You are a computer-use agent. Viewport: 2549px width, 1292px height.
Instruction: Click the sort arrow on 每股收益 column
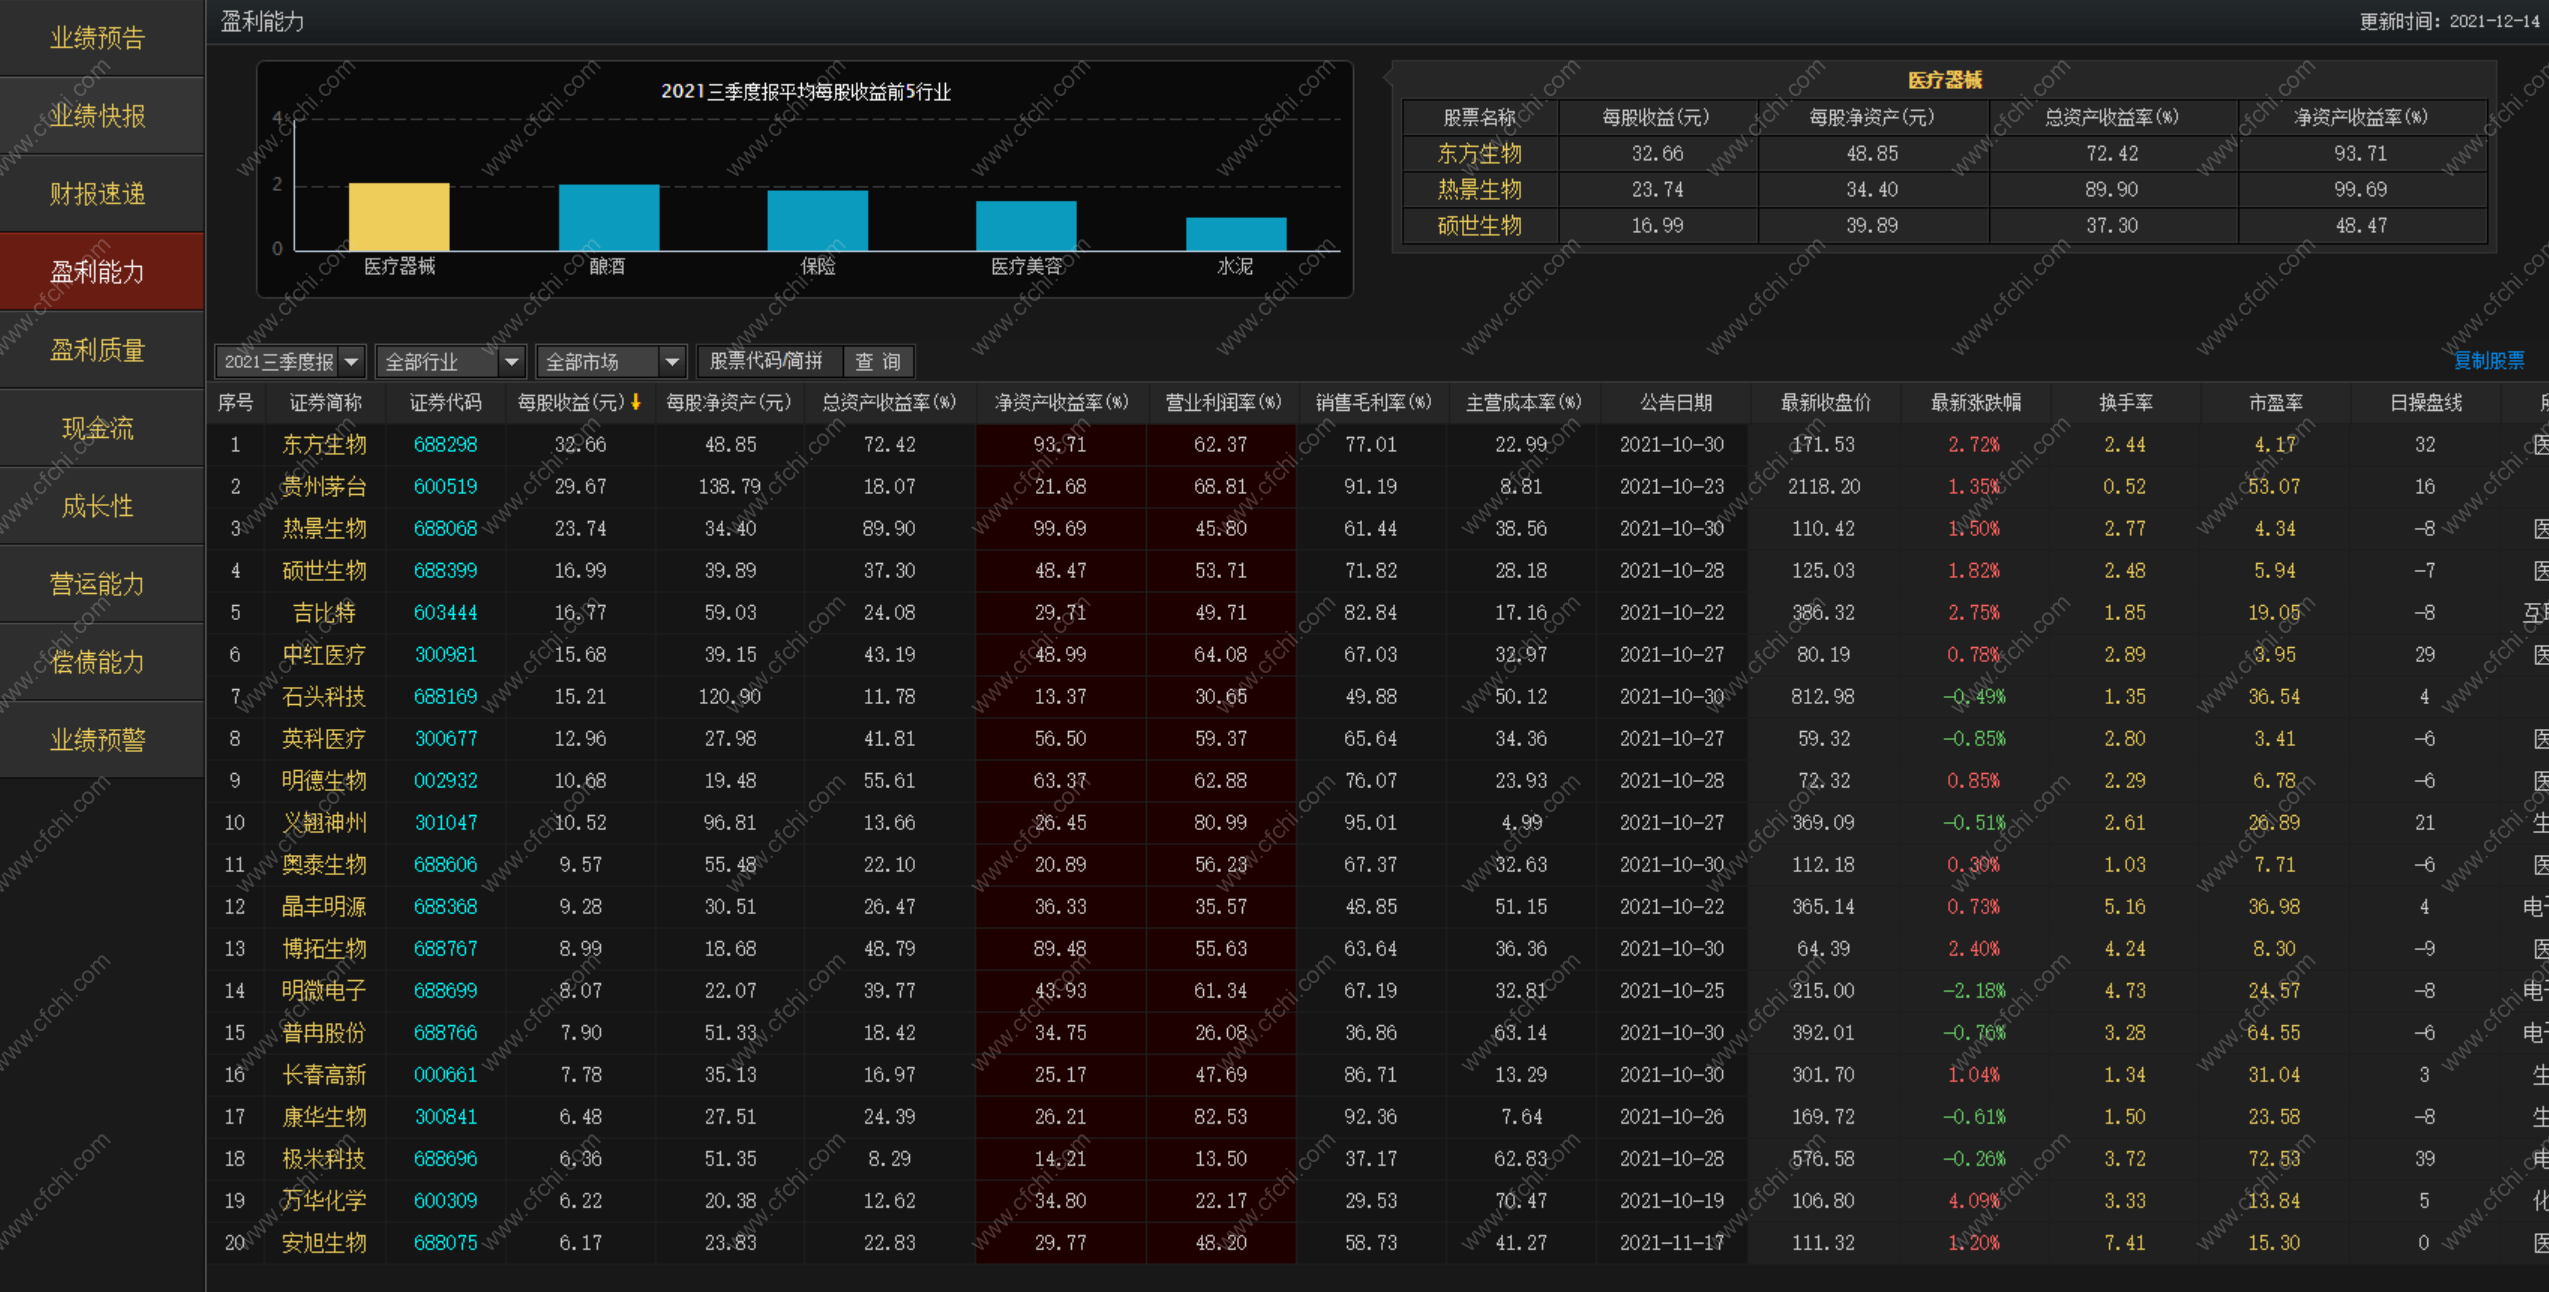(x=636, y=402)
